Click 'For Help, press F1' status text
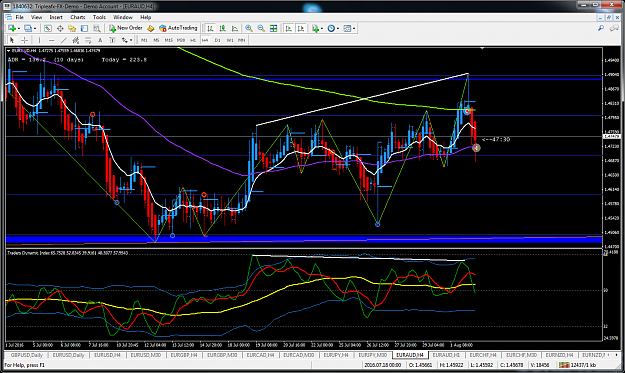Screen dimensions: 625x373 click(24, 365)
